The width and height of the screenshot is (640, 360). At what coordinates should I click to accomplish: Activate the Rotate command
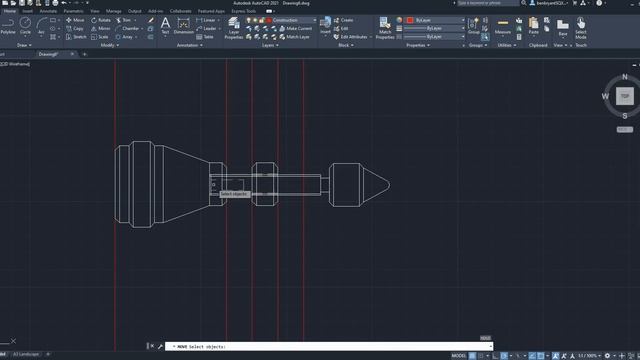click(x=101, y=20)
